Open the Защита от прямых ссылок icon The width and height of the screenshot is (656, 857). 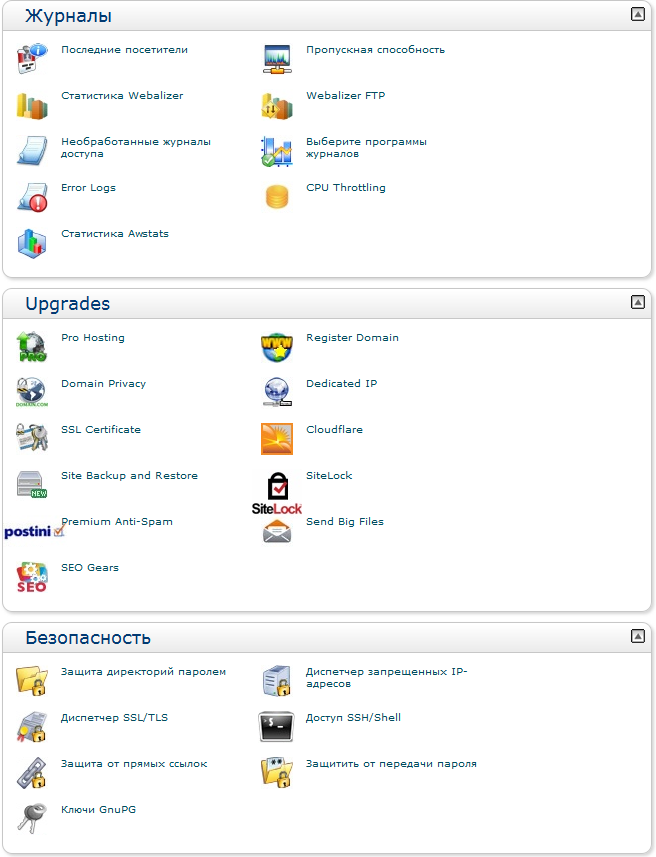tap(32, 772)
